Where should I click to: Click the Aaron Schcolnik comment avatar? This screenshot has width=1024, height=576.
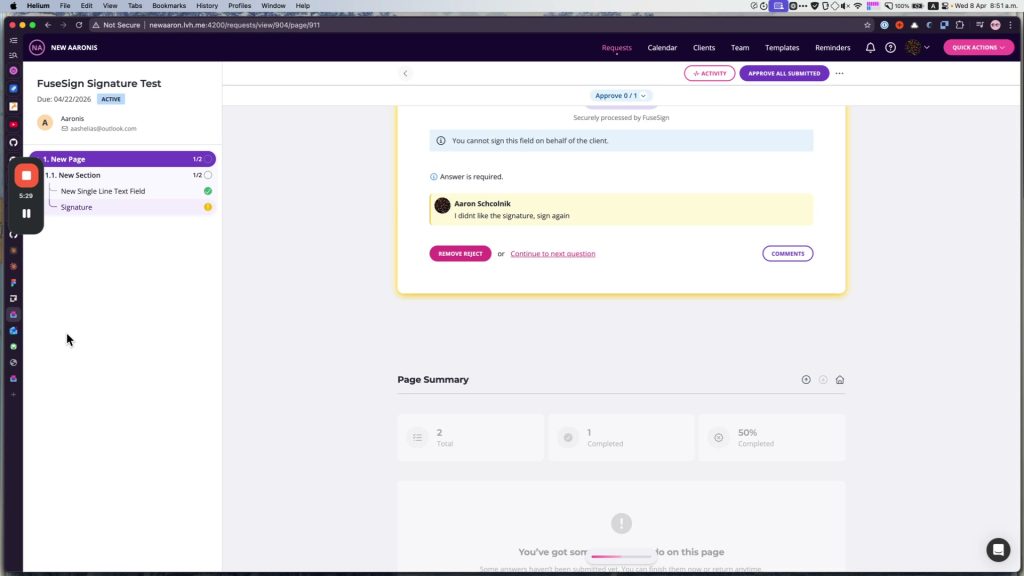(442, 205)
